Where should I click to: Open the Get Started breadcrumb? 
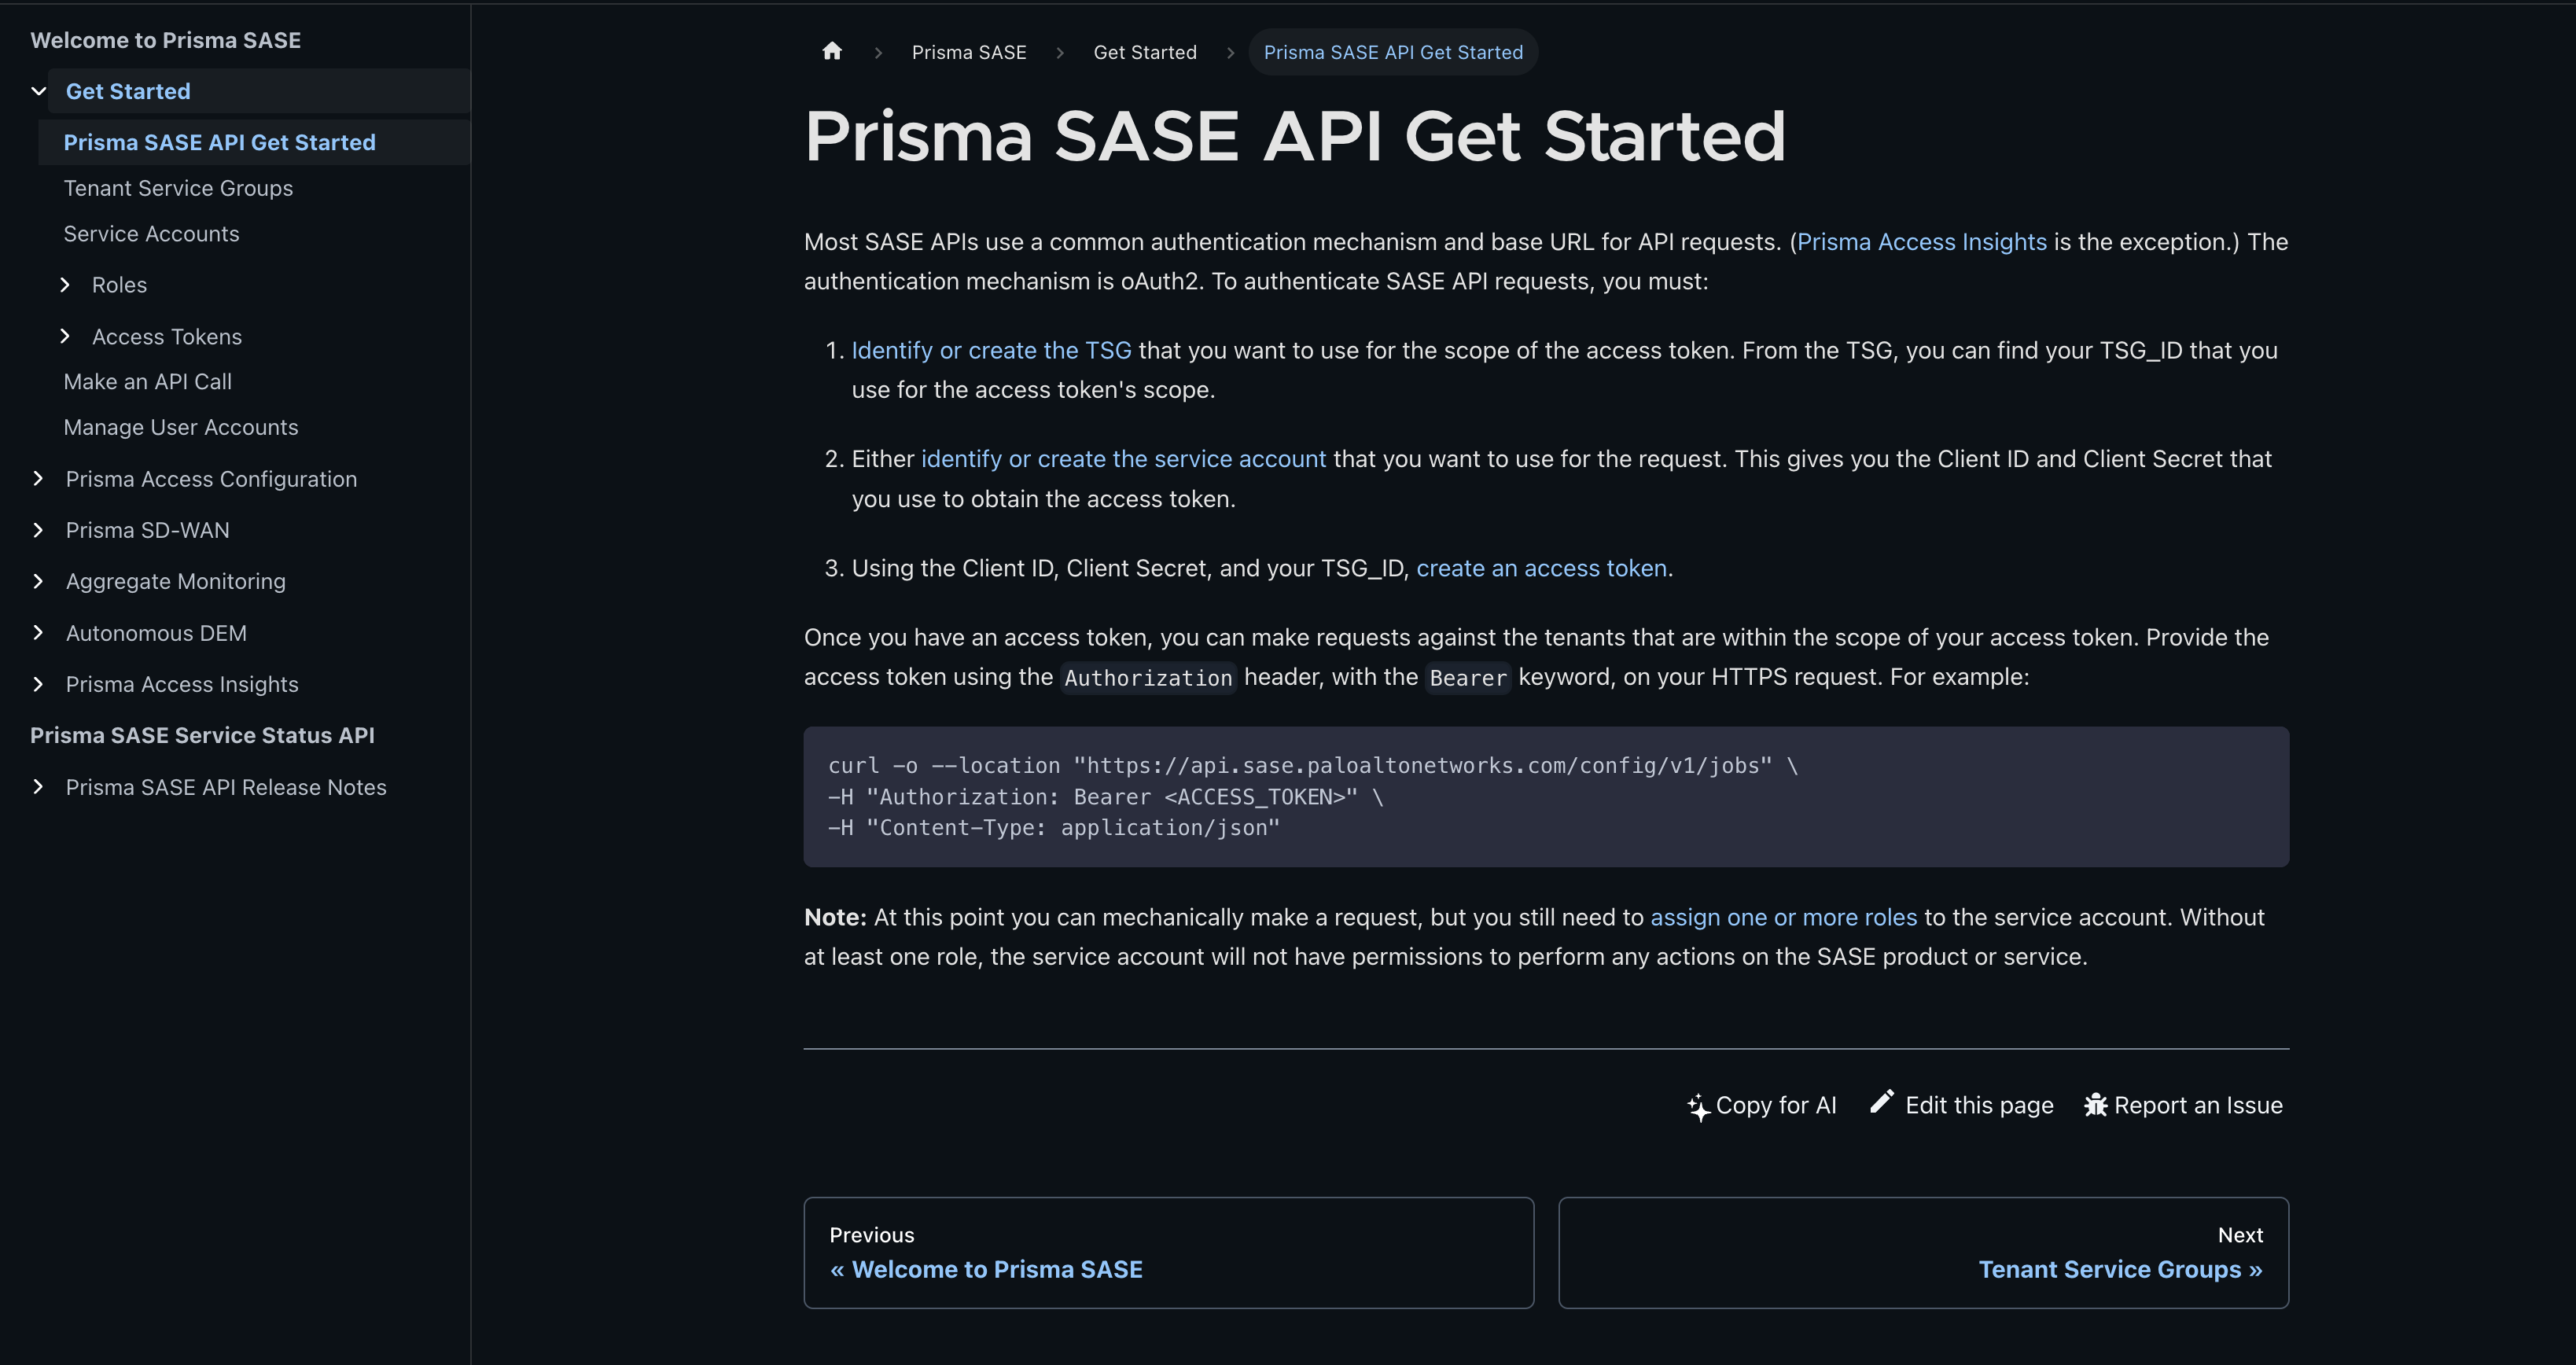(x=1144, y=51)
